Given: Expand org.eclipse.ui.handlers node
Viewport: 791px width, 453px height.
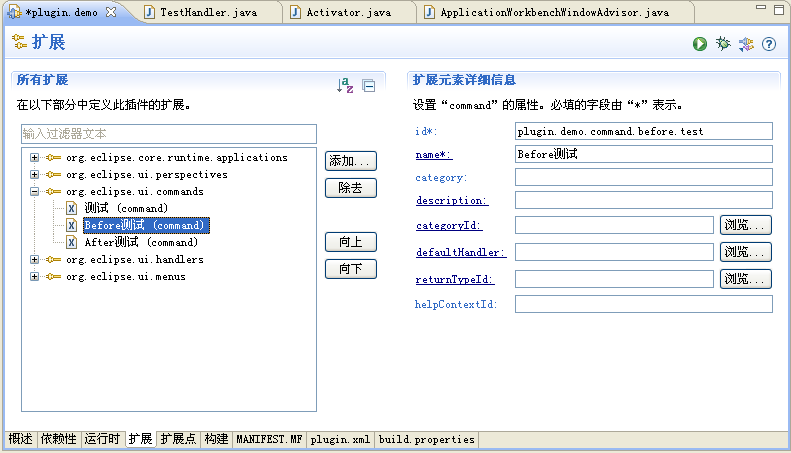Looking at the screenshot, I should point(34,259).
